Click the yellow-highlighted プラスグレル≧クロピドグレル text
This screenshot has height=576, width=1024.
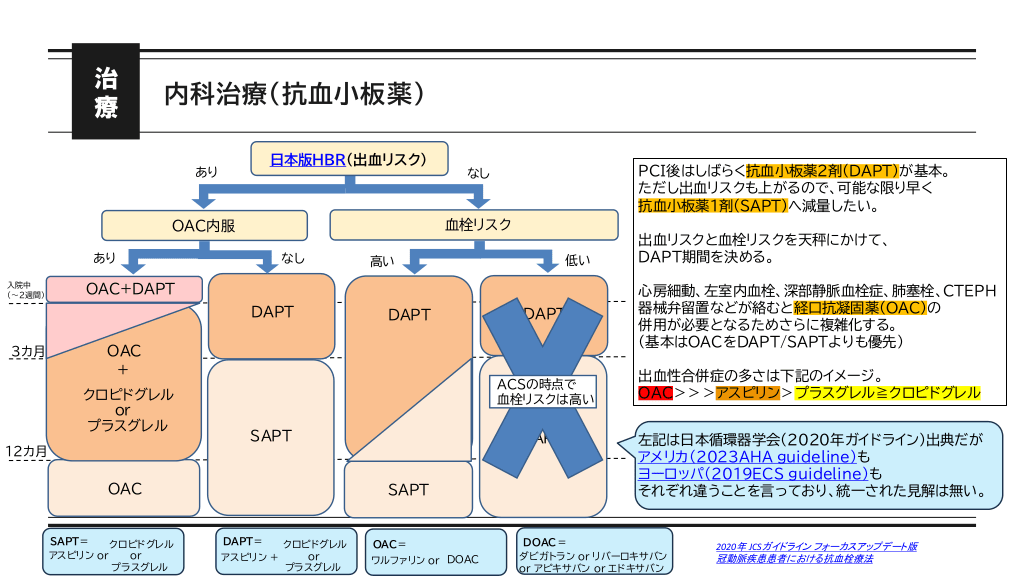pyautogui.click(x=886, y=393)
